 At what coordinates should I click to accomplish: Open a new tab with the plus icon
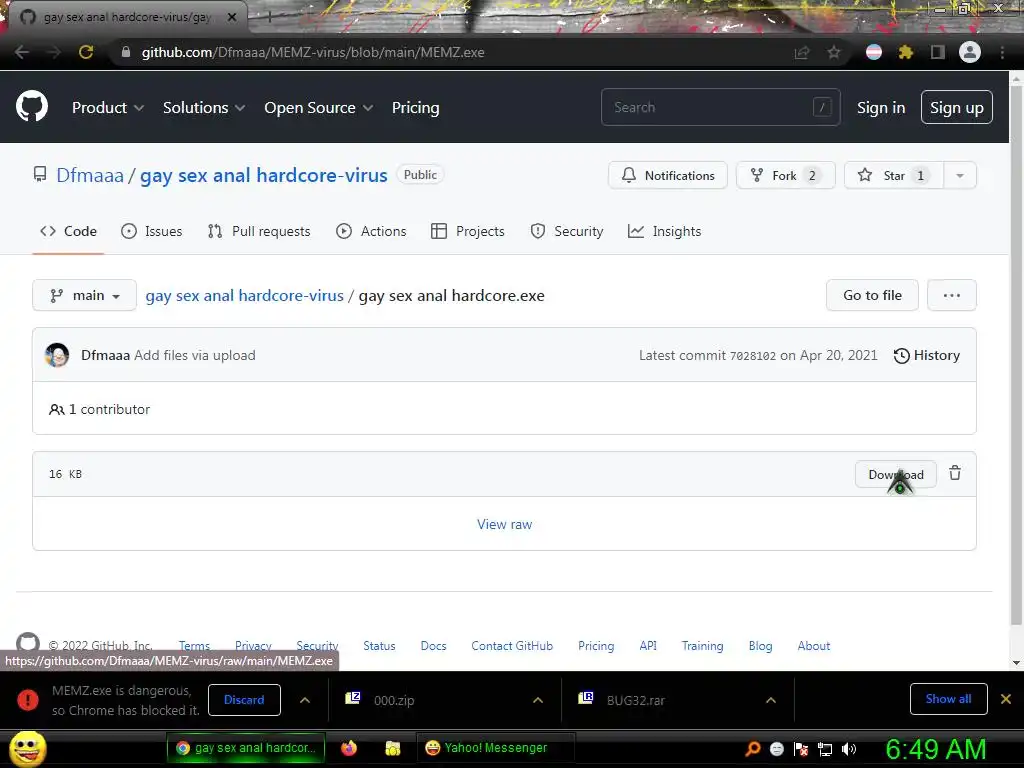(x=269, y=17)
